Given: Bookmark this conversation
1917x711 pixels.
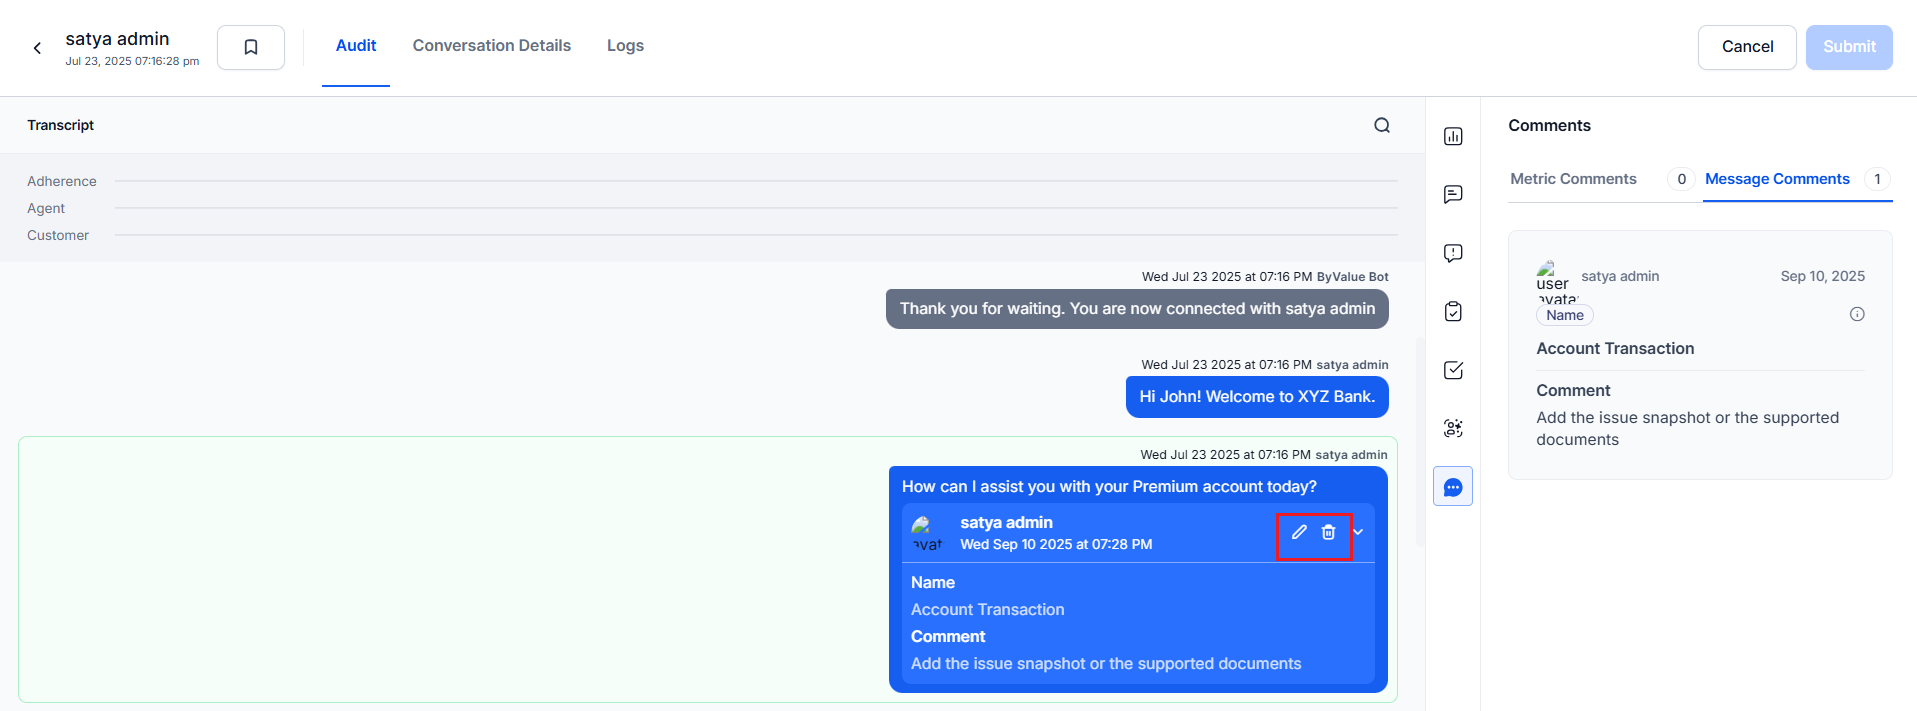Looking at the screenshot, I should [x=251, y=47].
